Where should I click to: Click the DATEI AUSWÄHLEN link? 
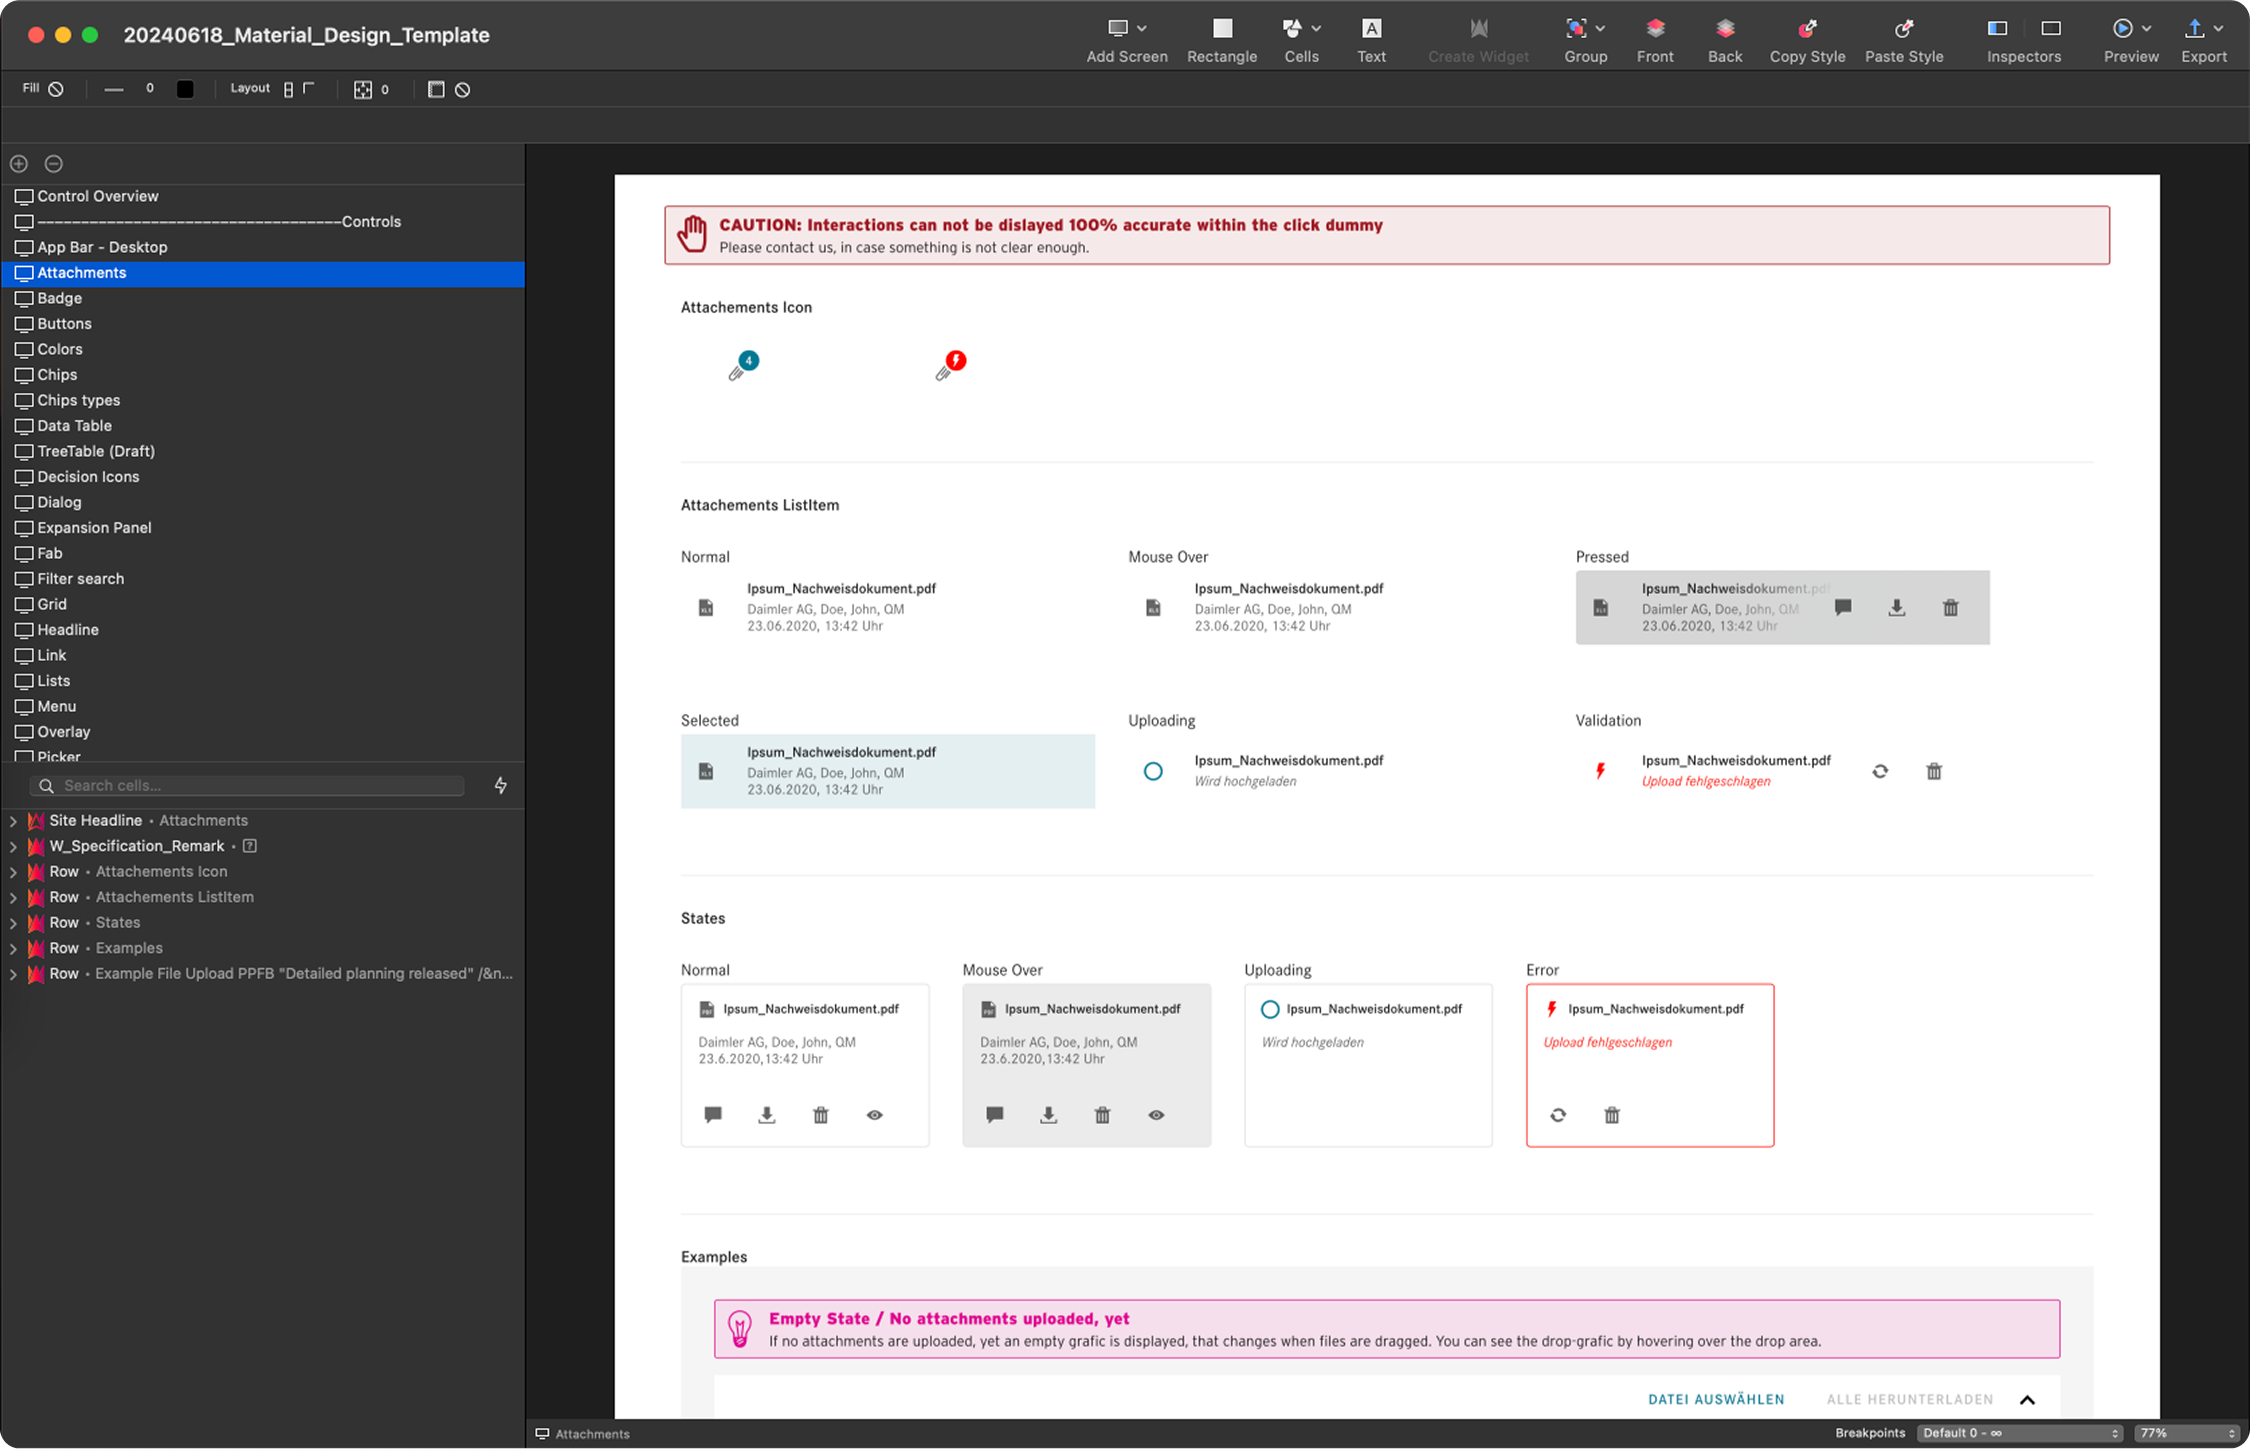click(x=1716, y=1399)
